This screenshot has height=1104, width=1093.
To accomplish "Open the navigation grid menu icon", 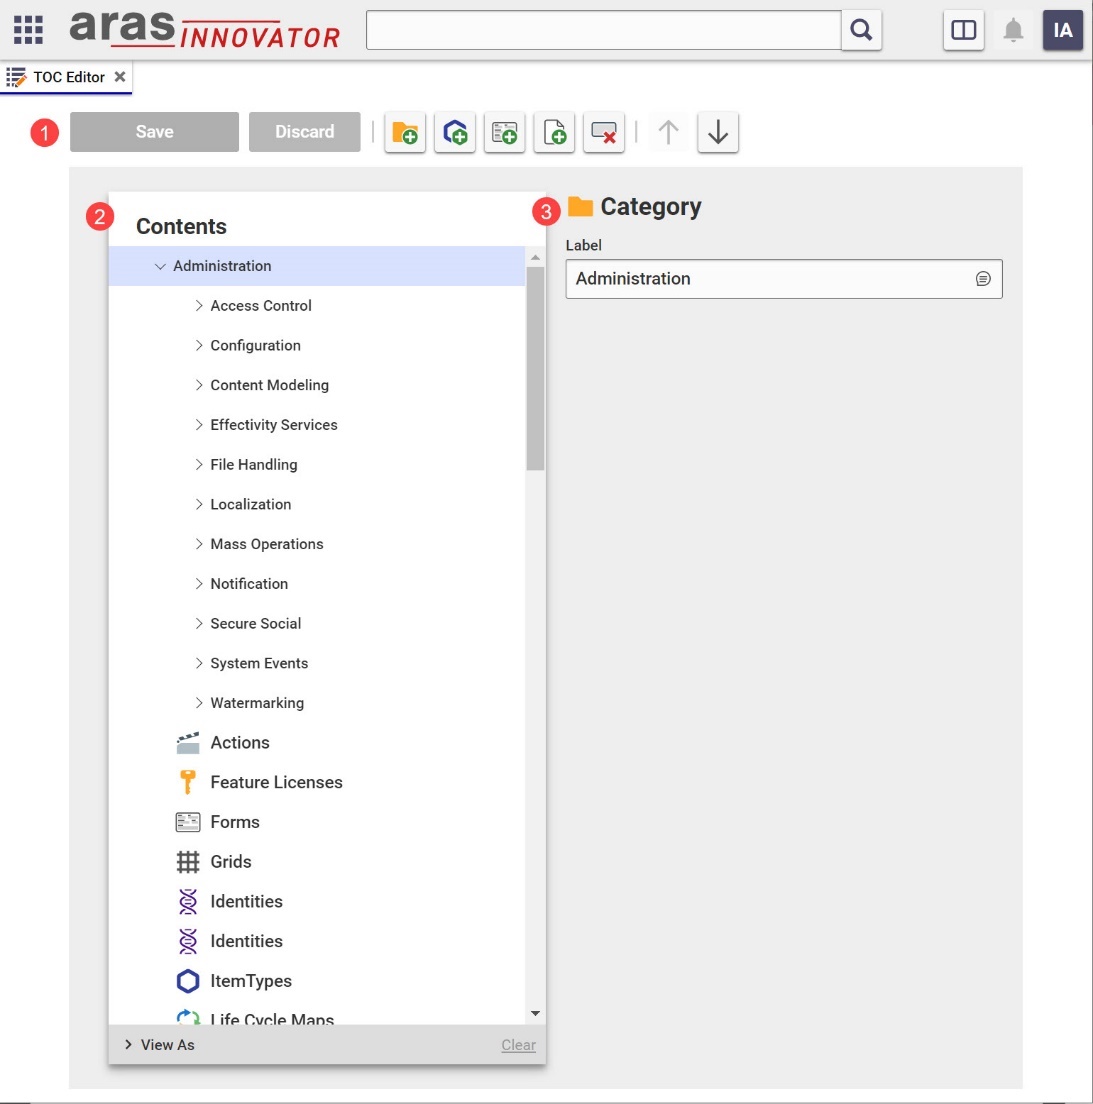I will point(28,30).
